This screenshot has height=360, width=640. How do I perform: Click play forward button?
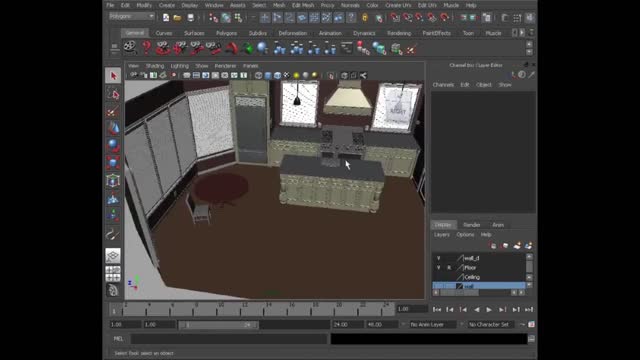point(489,309)
